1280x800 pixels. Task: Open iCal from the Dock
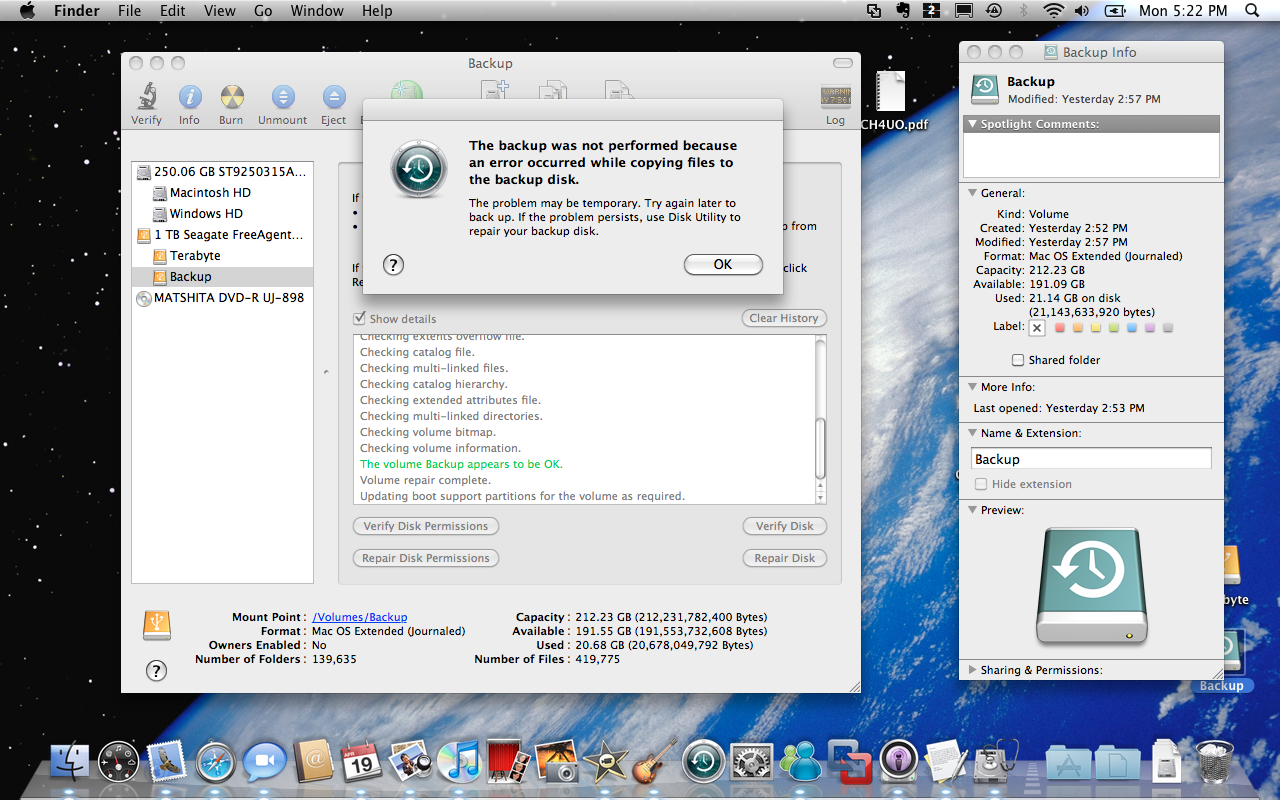[x=362, y=762]
